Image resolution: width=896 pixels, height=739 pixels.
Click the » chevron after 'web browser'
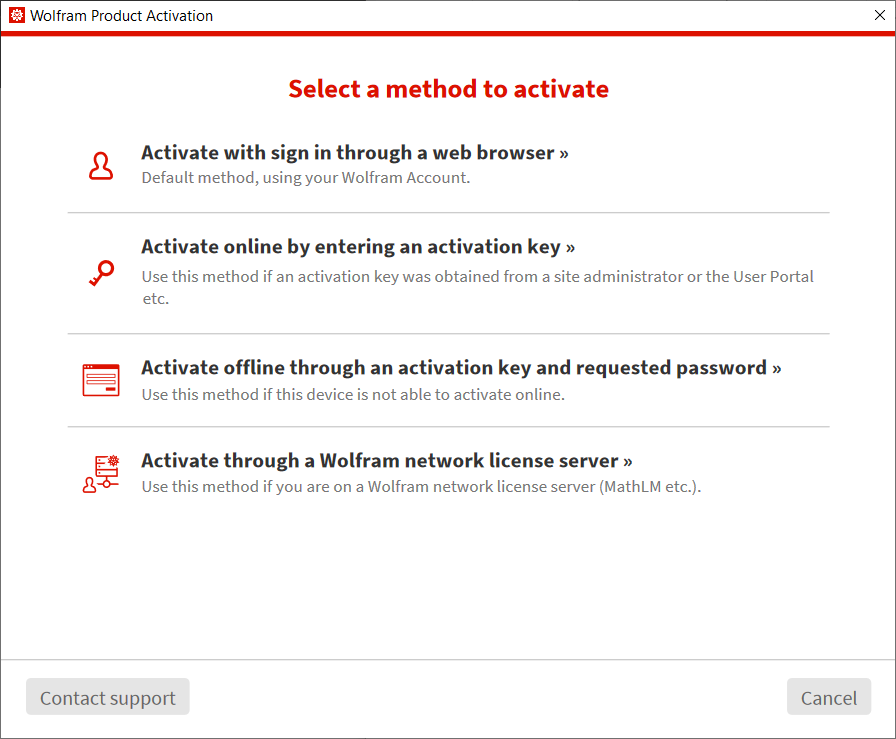564,154
